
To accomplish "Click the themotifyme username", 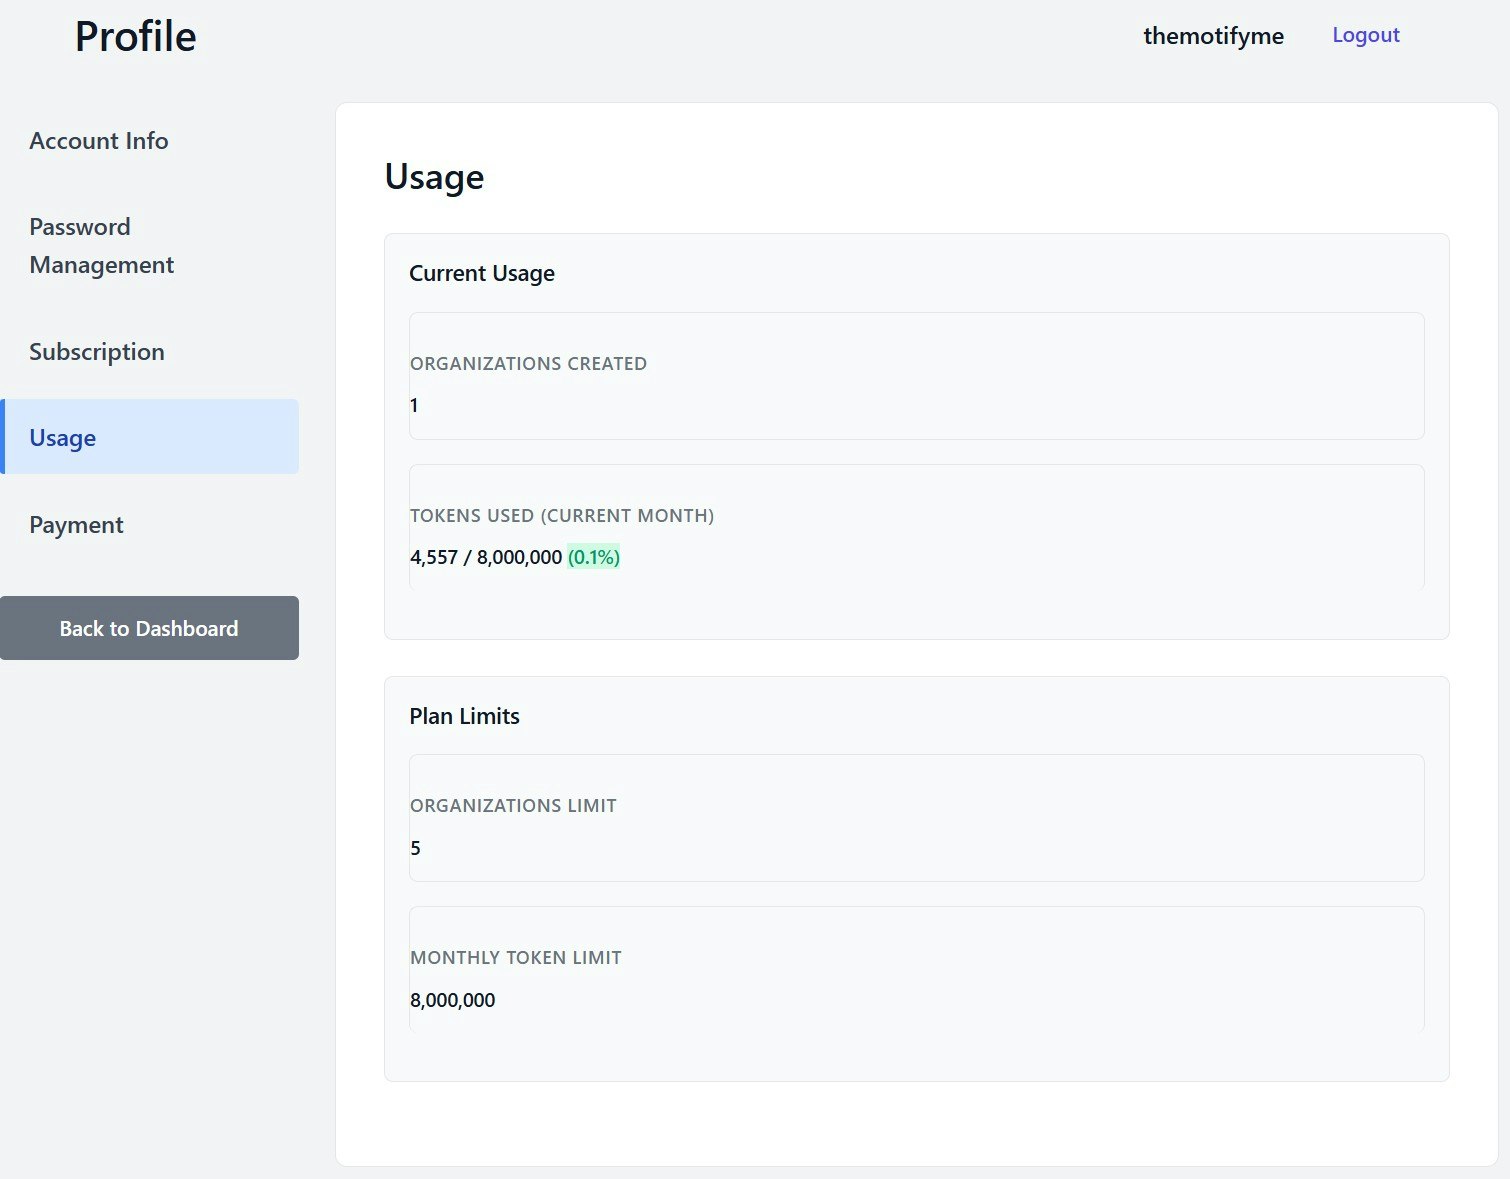I will tap(1213, 35).
